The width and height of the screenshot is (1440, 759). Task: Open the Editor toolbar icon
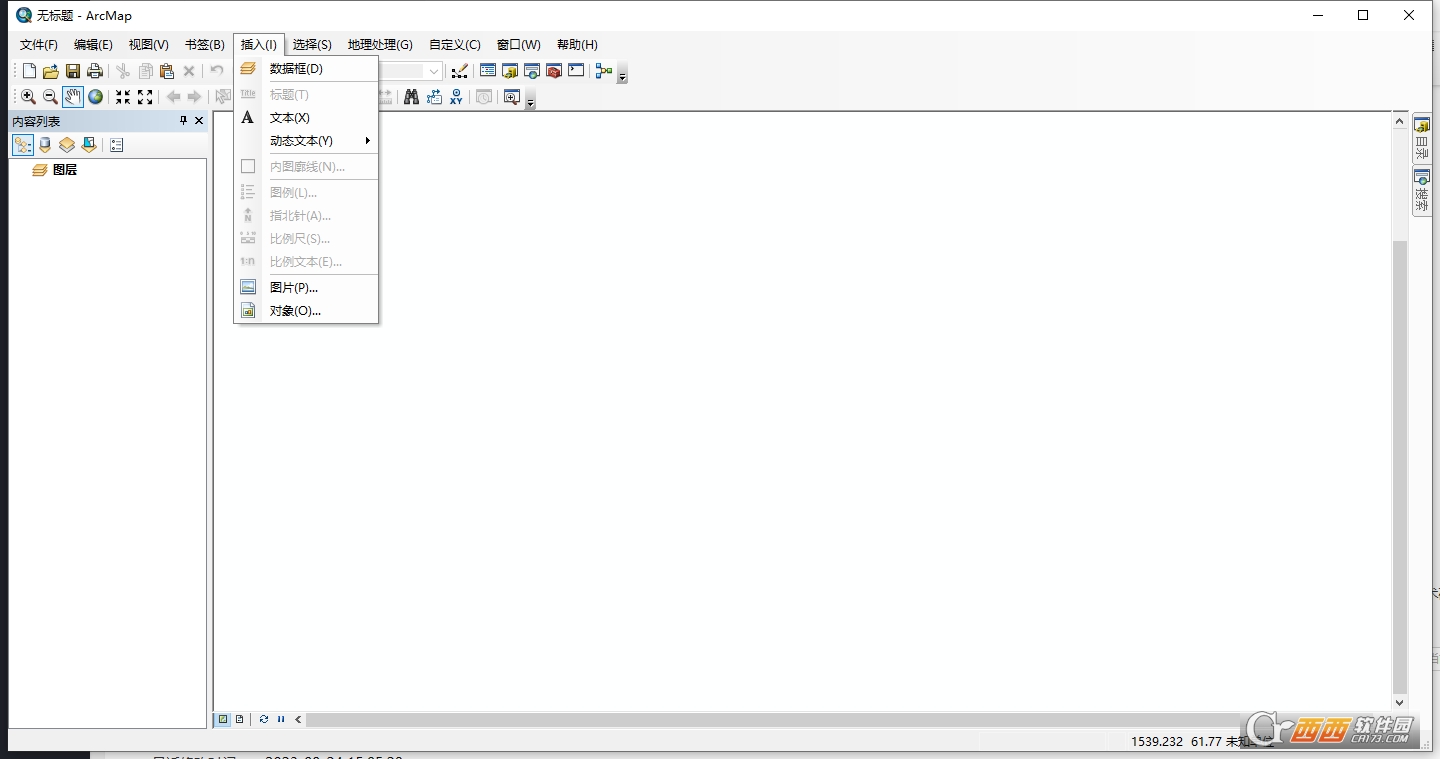click(459, 71)
